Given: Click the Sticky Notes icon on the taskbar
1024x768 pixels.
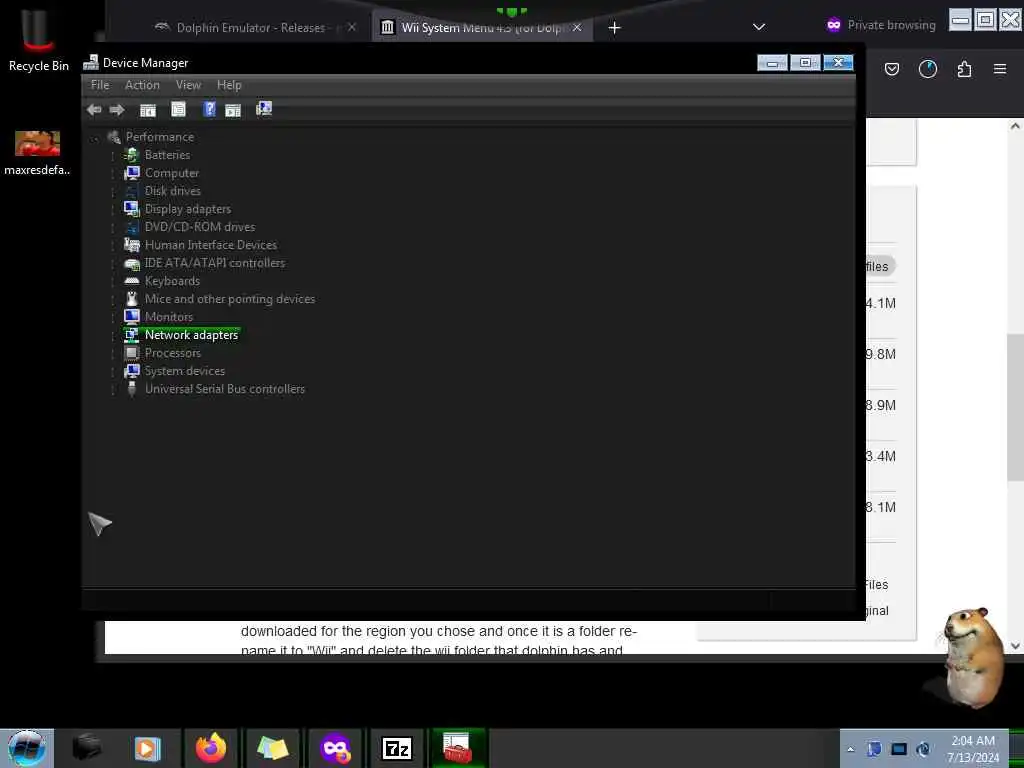Looking at the screenshot, I should pos(273,748).
